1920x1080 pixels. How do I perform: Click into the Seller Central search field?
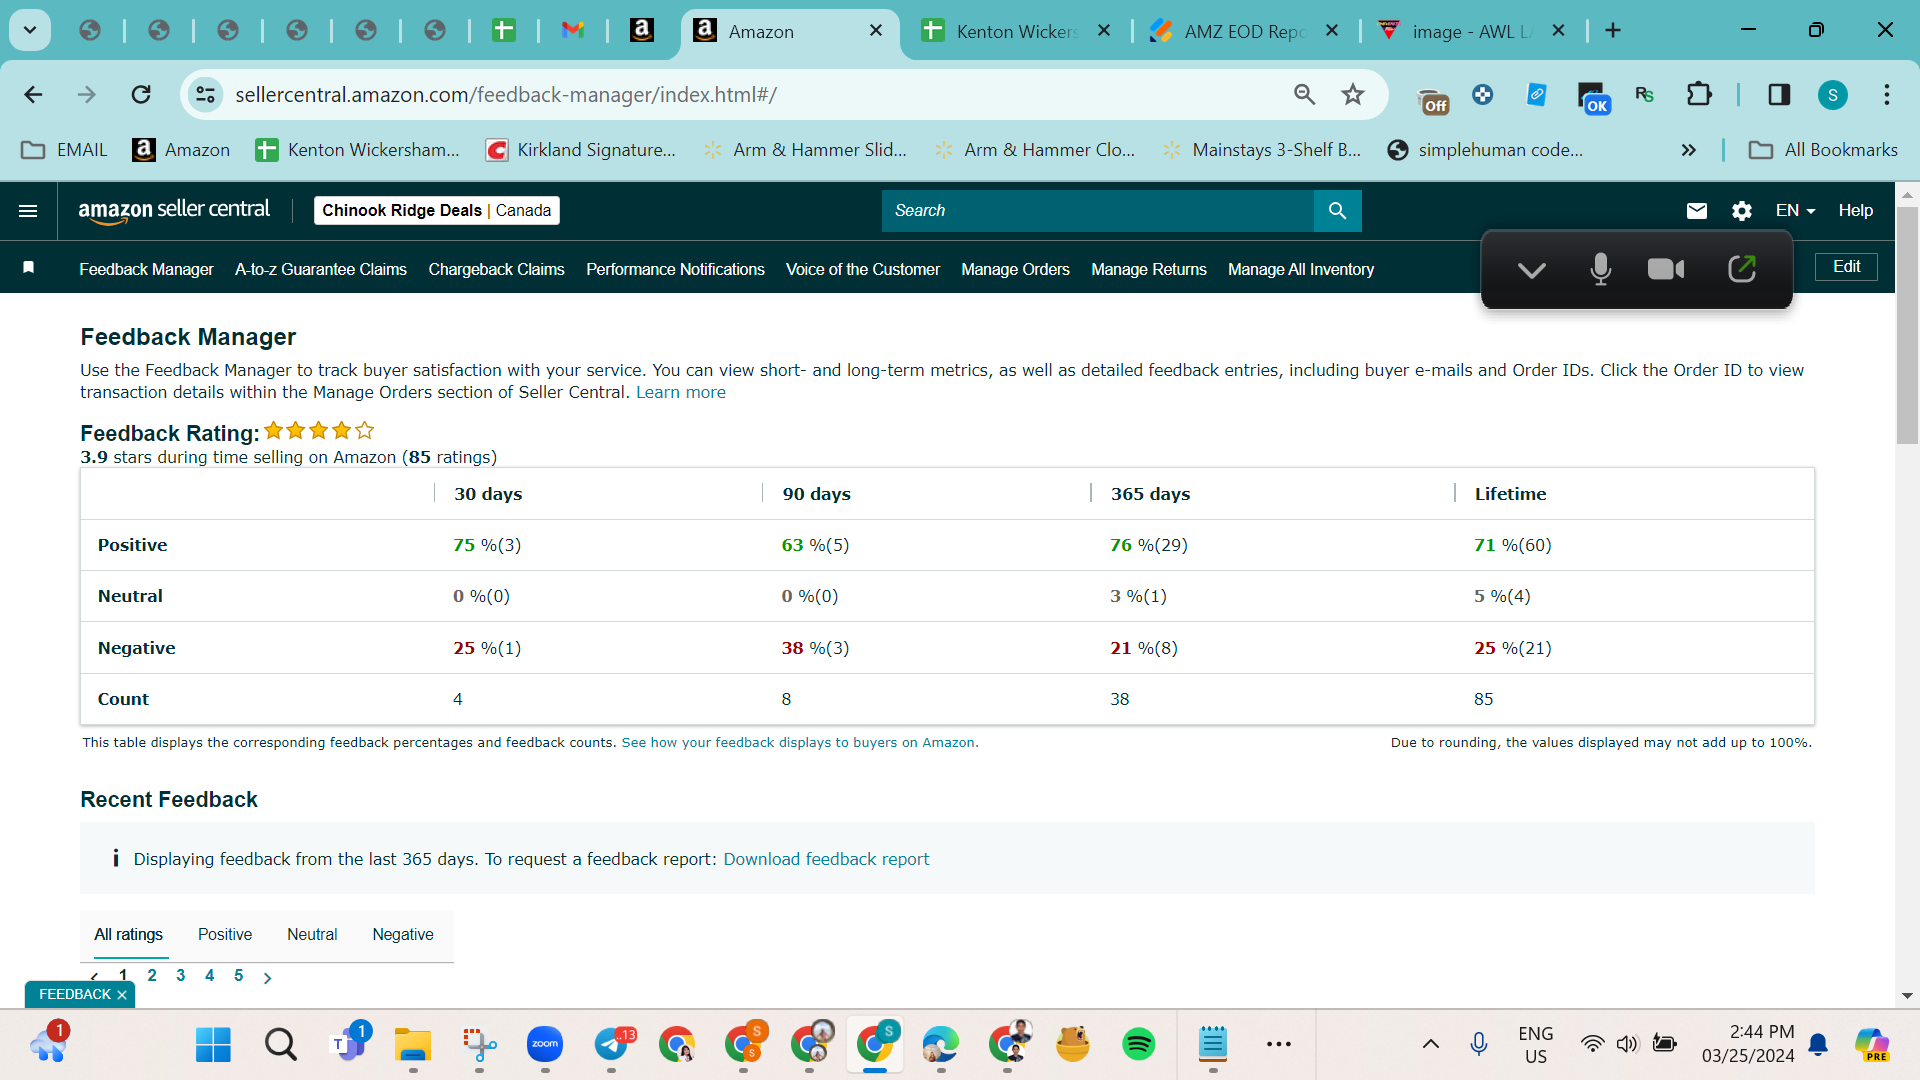coord(1098,211)
